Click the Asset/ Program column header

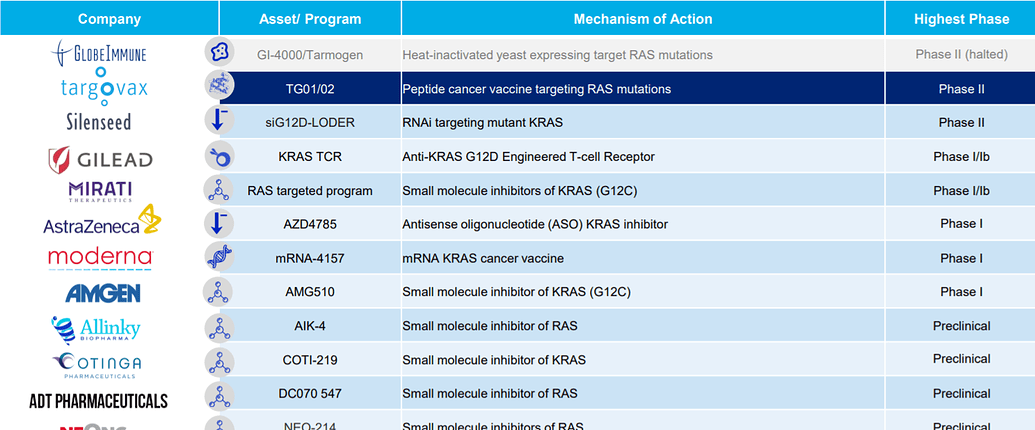click(310, 18)
